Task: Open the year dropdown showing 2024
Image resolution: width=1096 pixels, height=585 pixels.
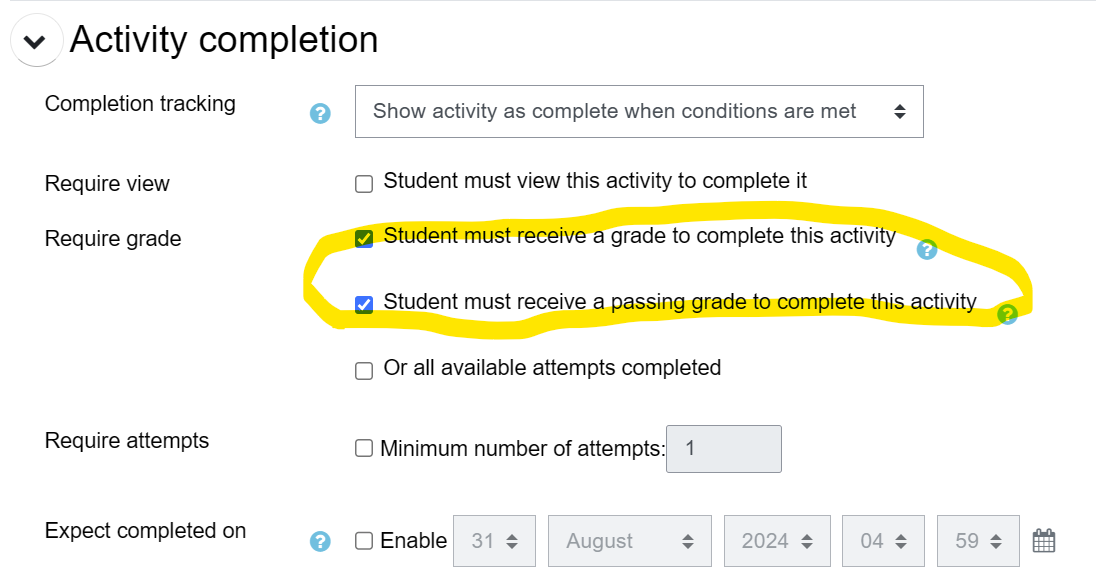Action: (777, 541)
